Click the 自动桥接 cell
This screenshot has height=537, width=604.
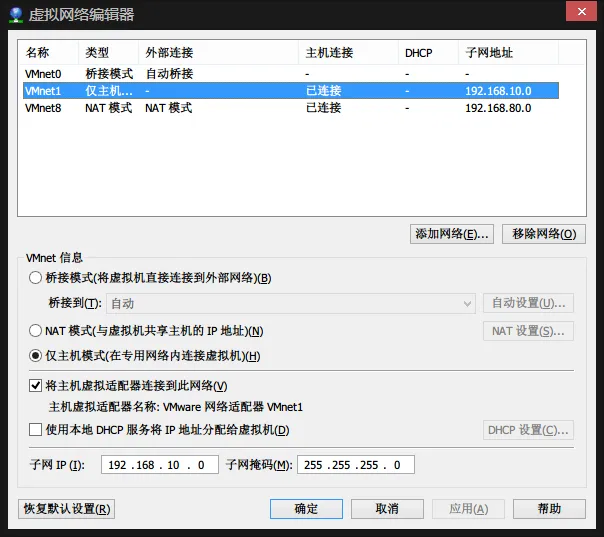[169, 74]
